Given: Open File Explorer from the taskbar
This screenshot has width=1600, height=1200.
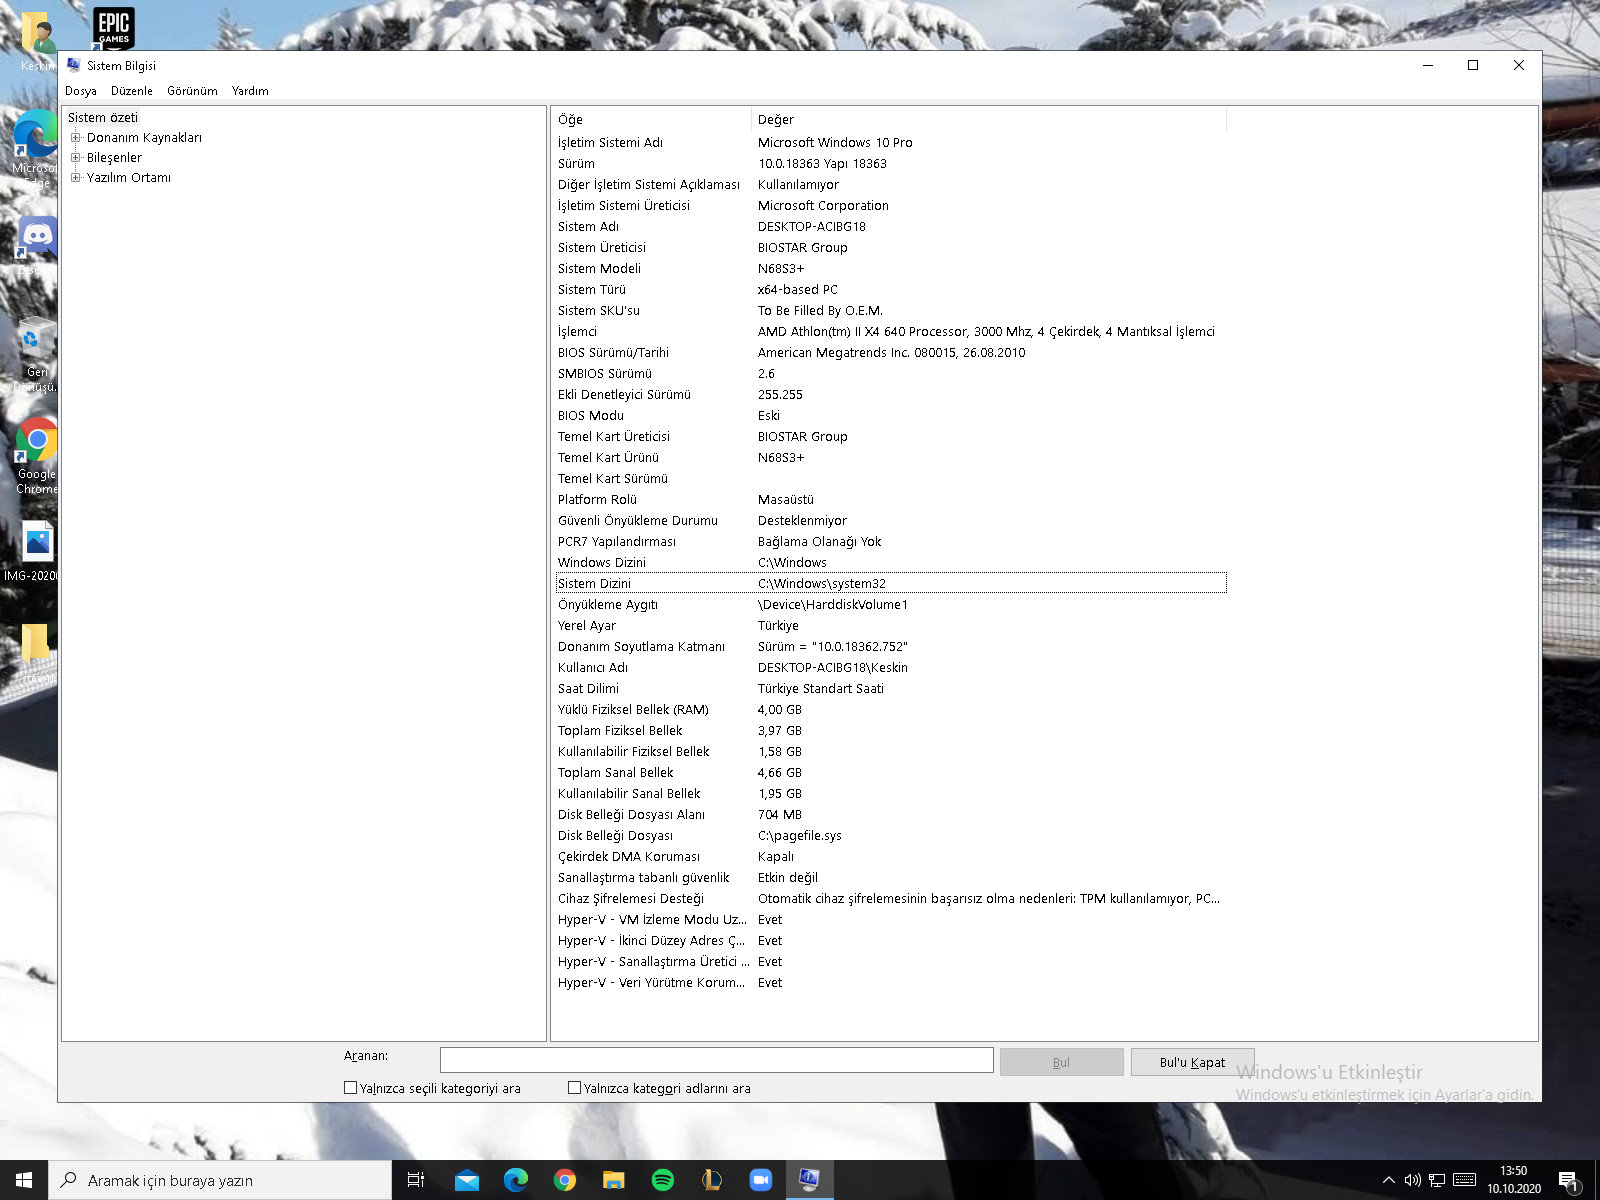Looking at the screenshot, I should click(614, 1180).
